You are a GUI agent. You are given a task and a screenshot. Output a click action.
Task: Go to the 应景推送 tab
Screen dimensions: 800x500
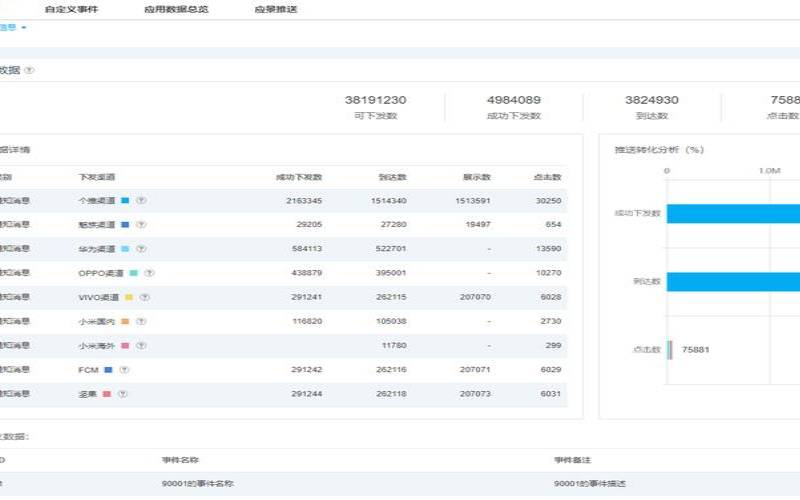tap(276, 9)
